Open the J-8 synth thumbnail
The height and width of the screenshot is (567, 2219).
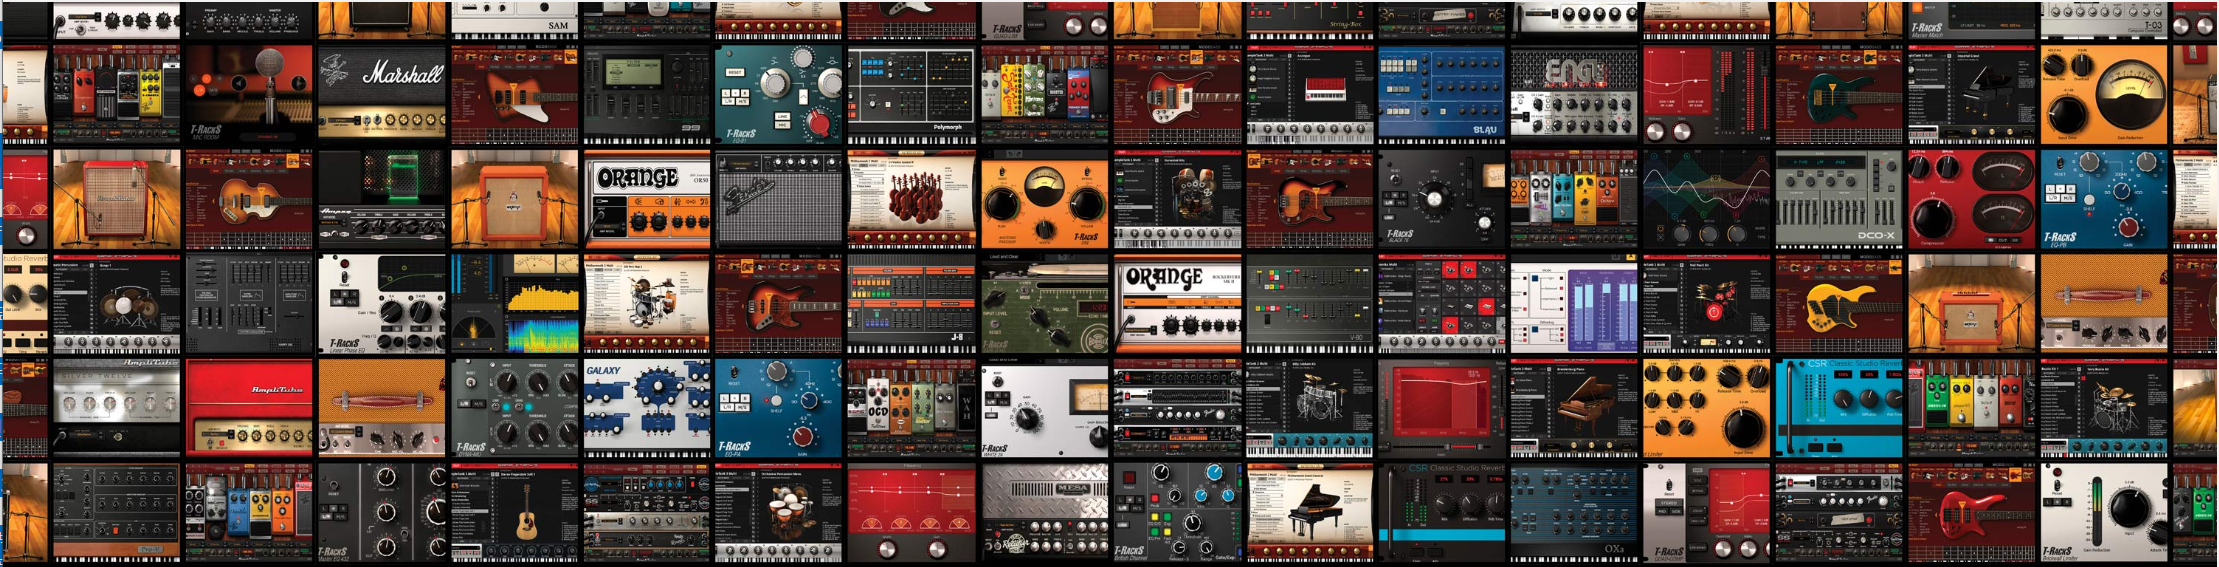[x=911, y=304]
